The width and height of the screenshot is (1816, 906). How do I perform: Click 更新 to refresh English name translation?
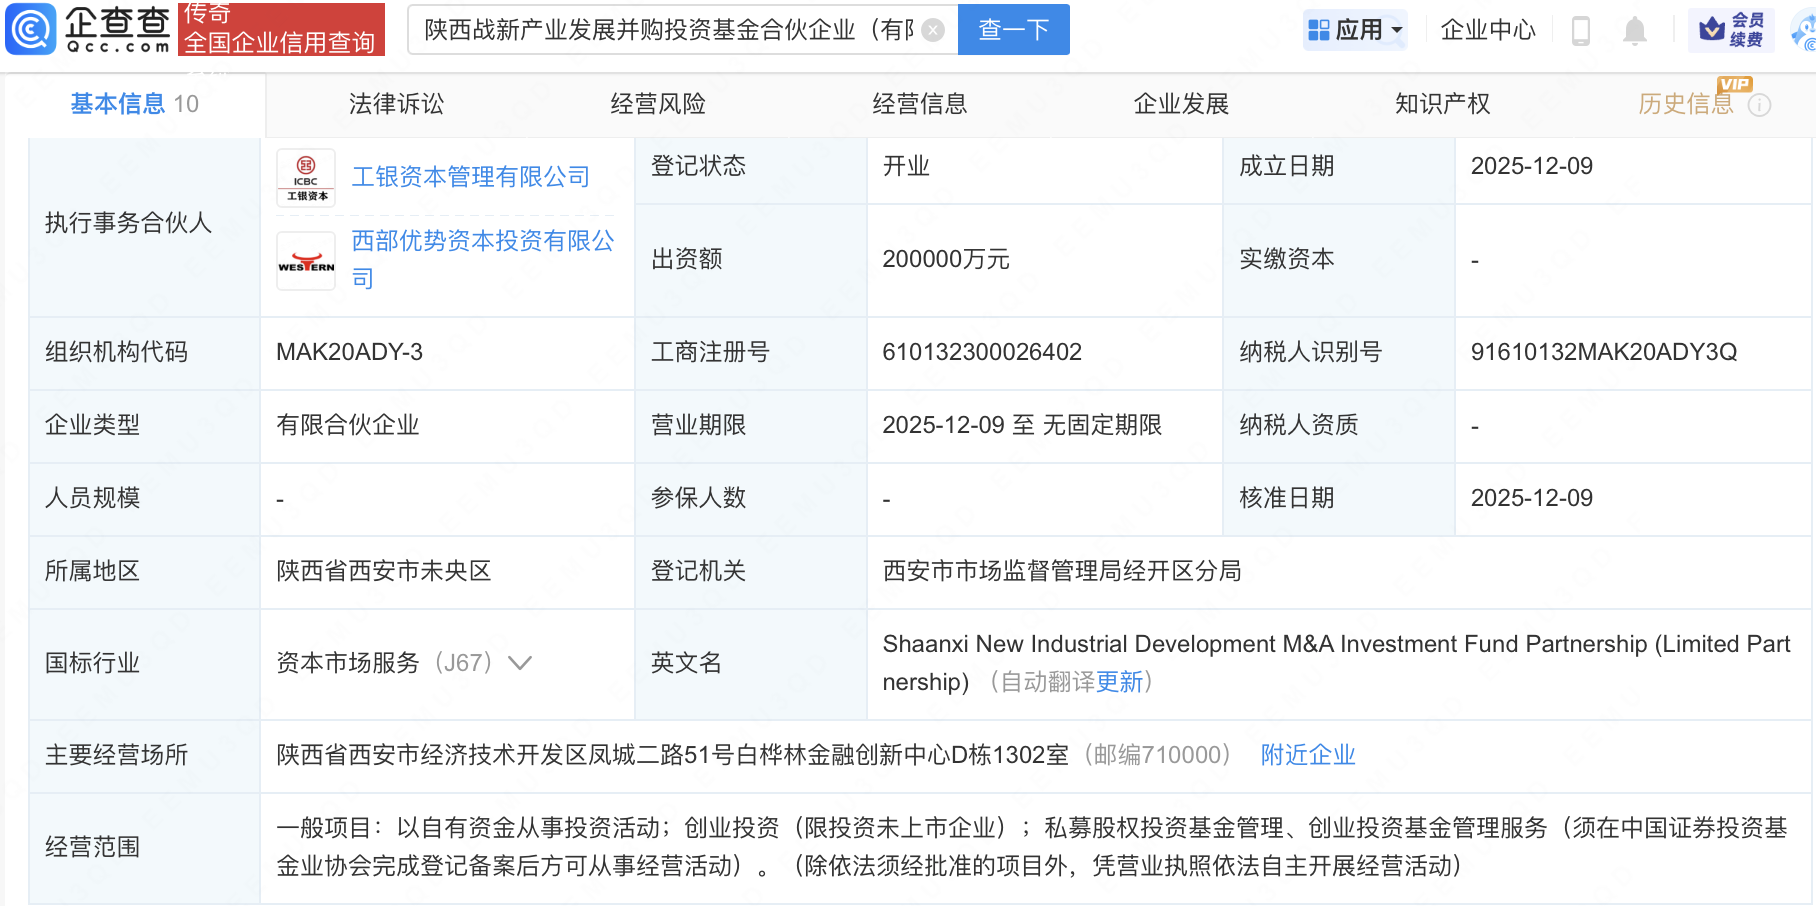click(1119, 682)
